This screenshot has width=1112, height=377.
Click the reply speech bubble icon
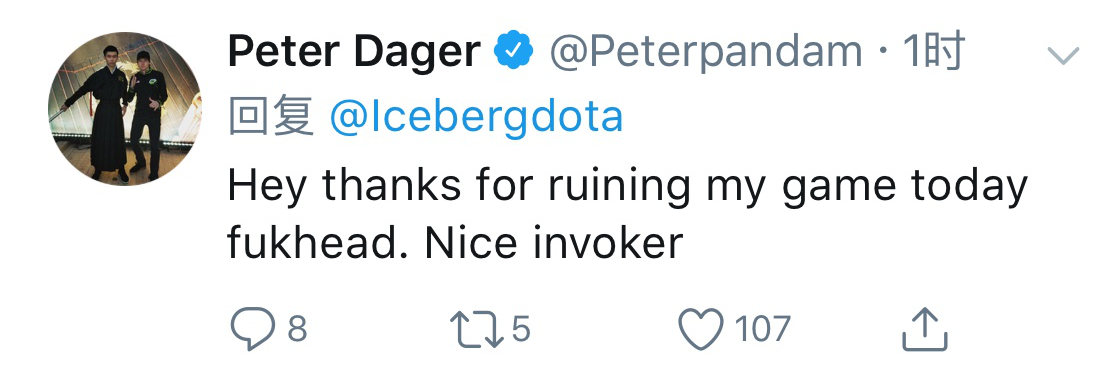(x=253, y=330)
